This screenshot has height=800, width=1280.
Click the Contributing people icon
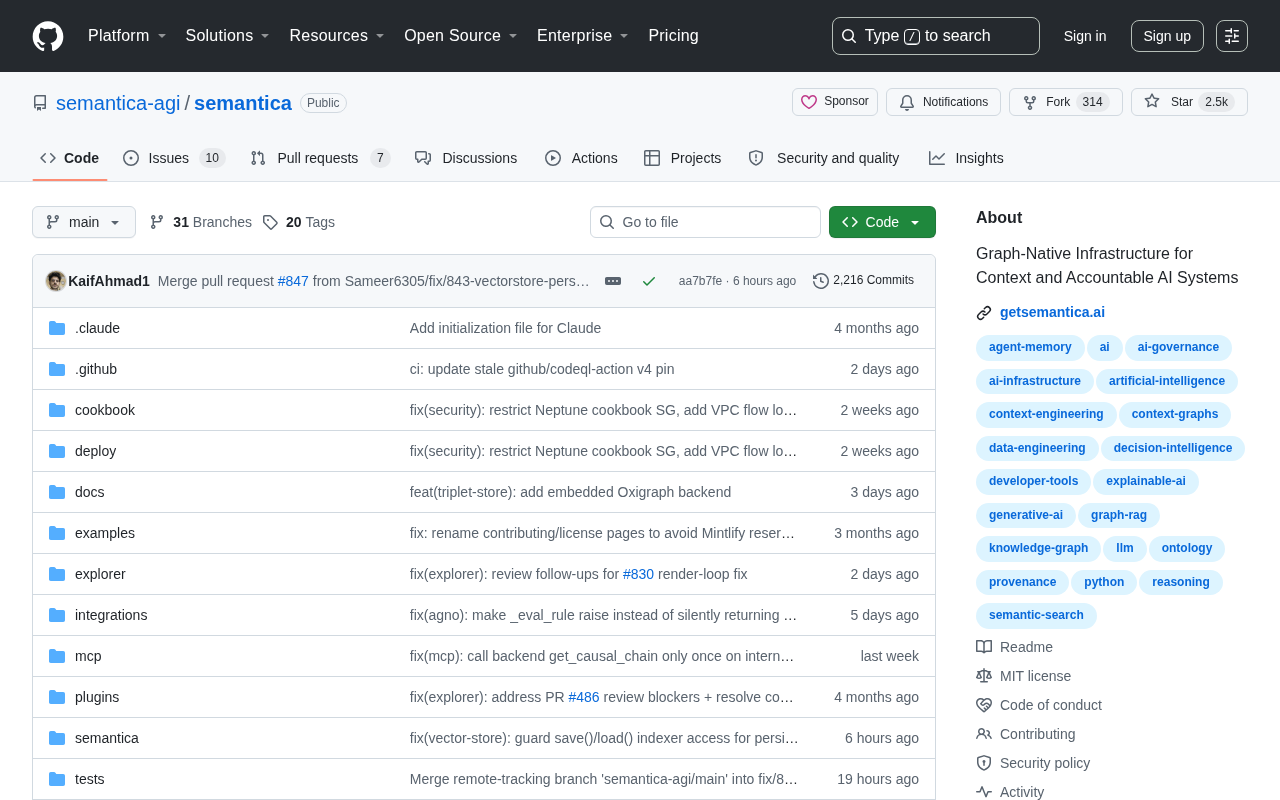point(984,734)
